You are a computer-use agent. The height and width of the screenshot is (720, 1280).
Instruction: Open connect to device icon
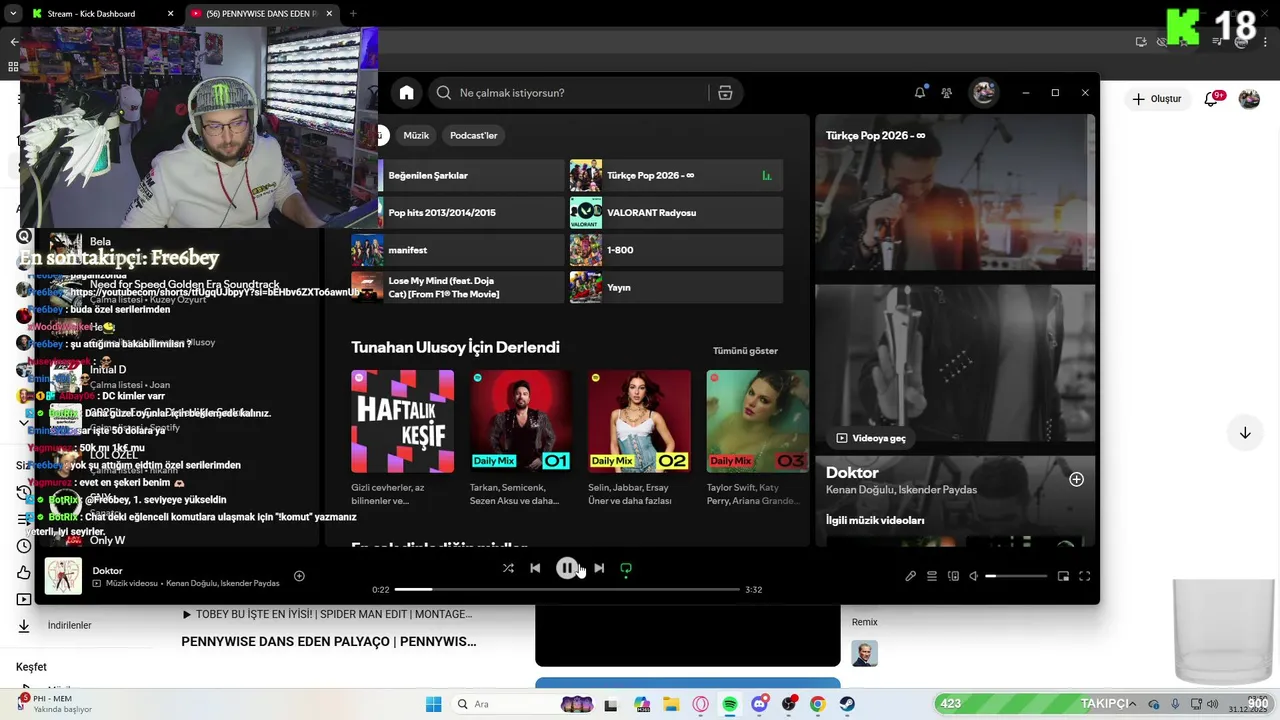point(953,576)
